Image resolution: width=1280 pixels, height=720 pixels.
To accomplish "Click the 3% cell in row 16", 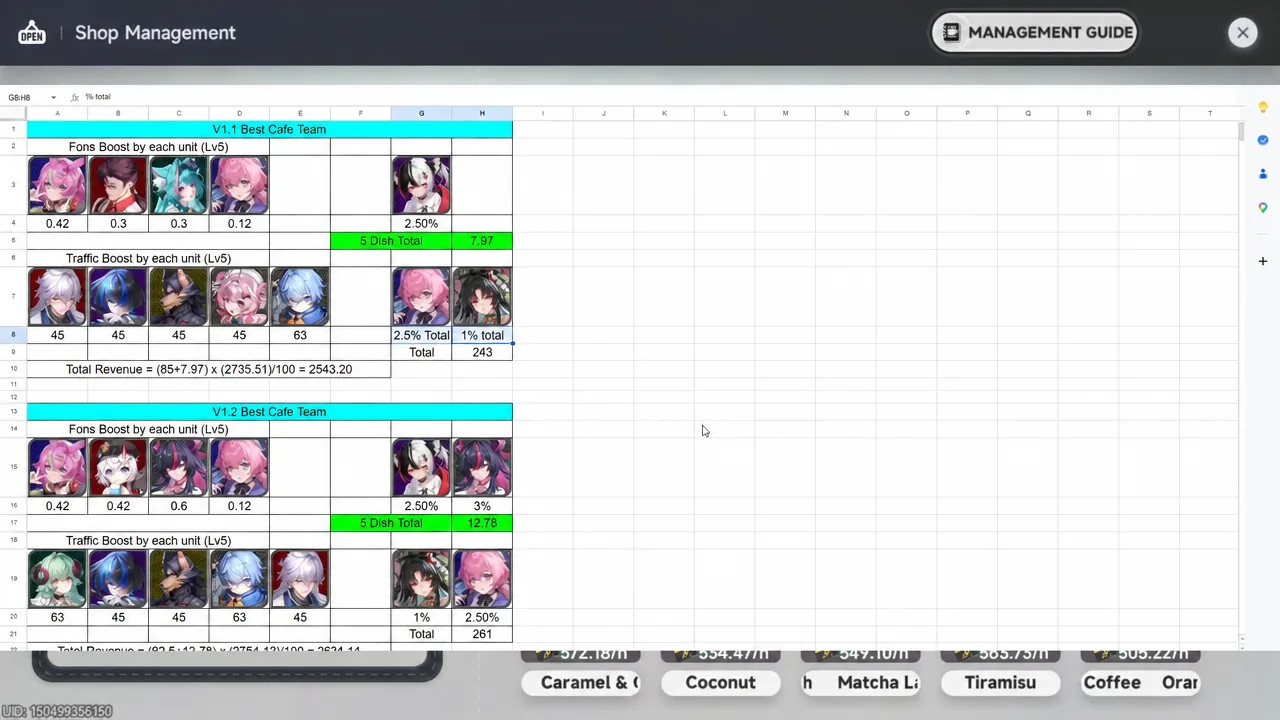I will pyautogui.click(x=482, y=506).
